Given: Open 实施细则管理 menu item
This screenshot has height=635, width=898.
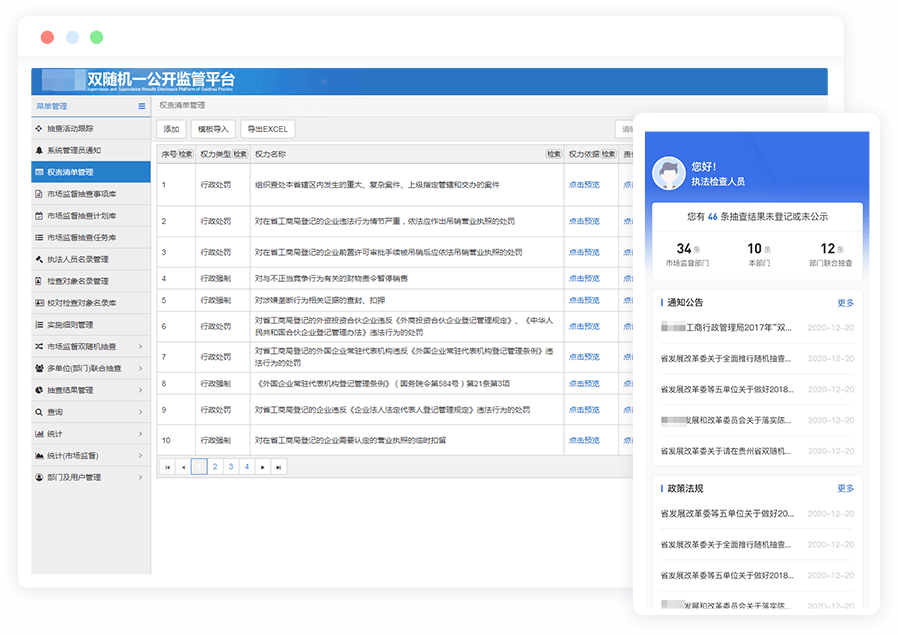Looking at the screenshot, I should [70, 325].
